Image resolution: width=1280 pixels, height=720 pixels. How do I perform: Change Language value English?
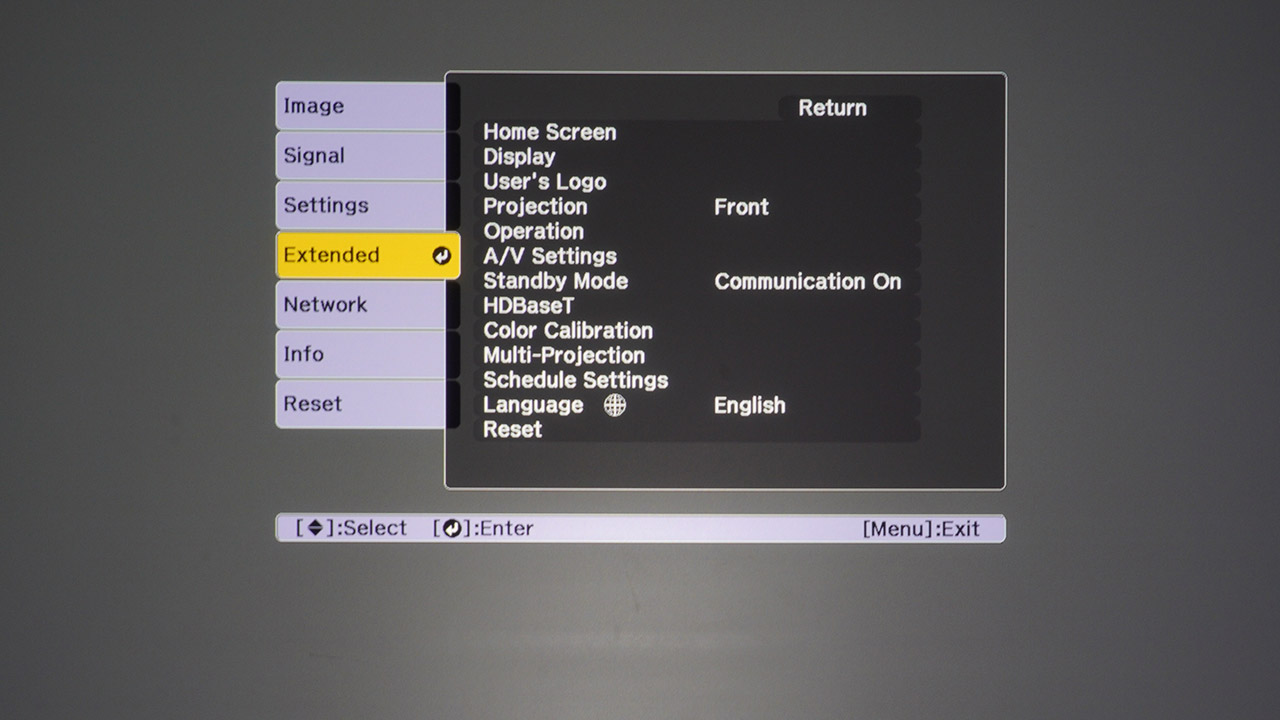click(749, 406)
